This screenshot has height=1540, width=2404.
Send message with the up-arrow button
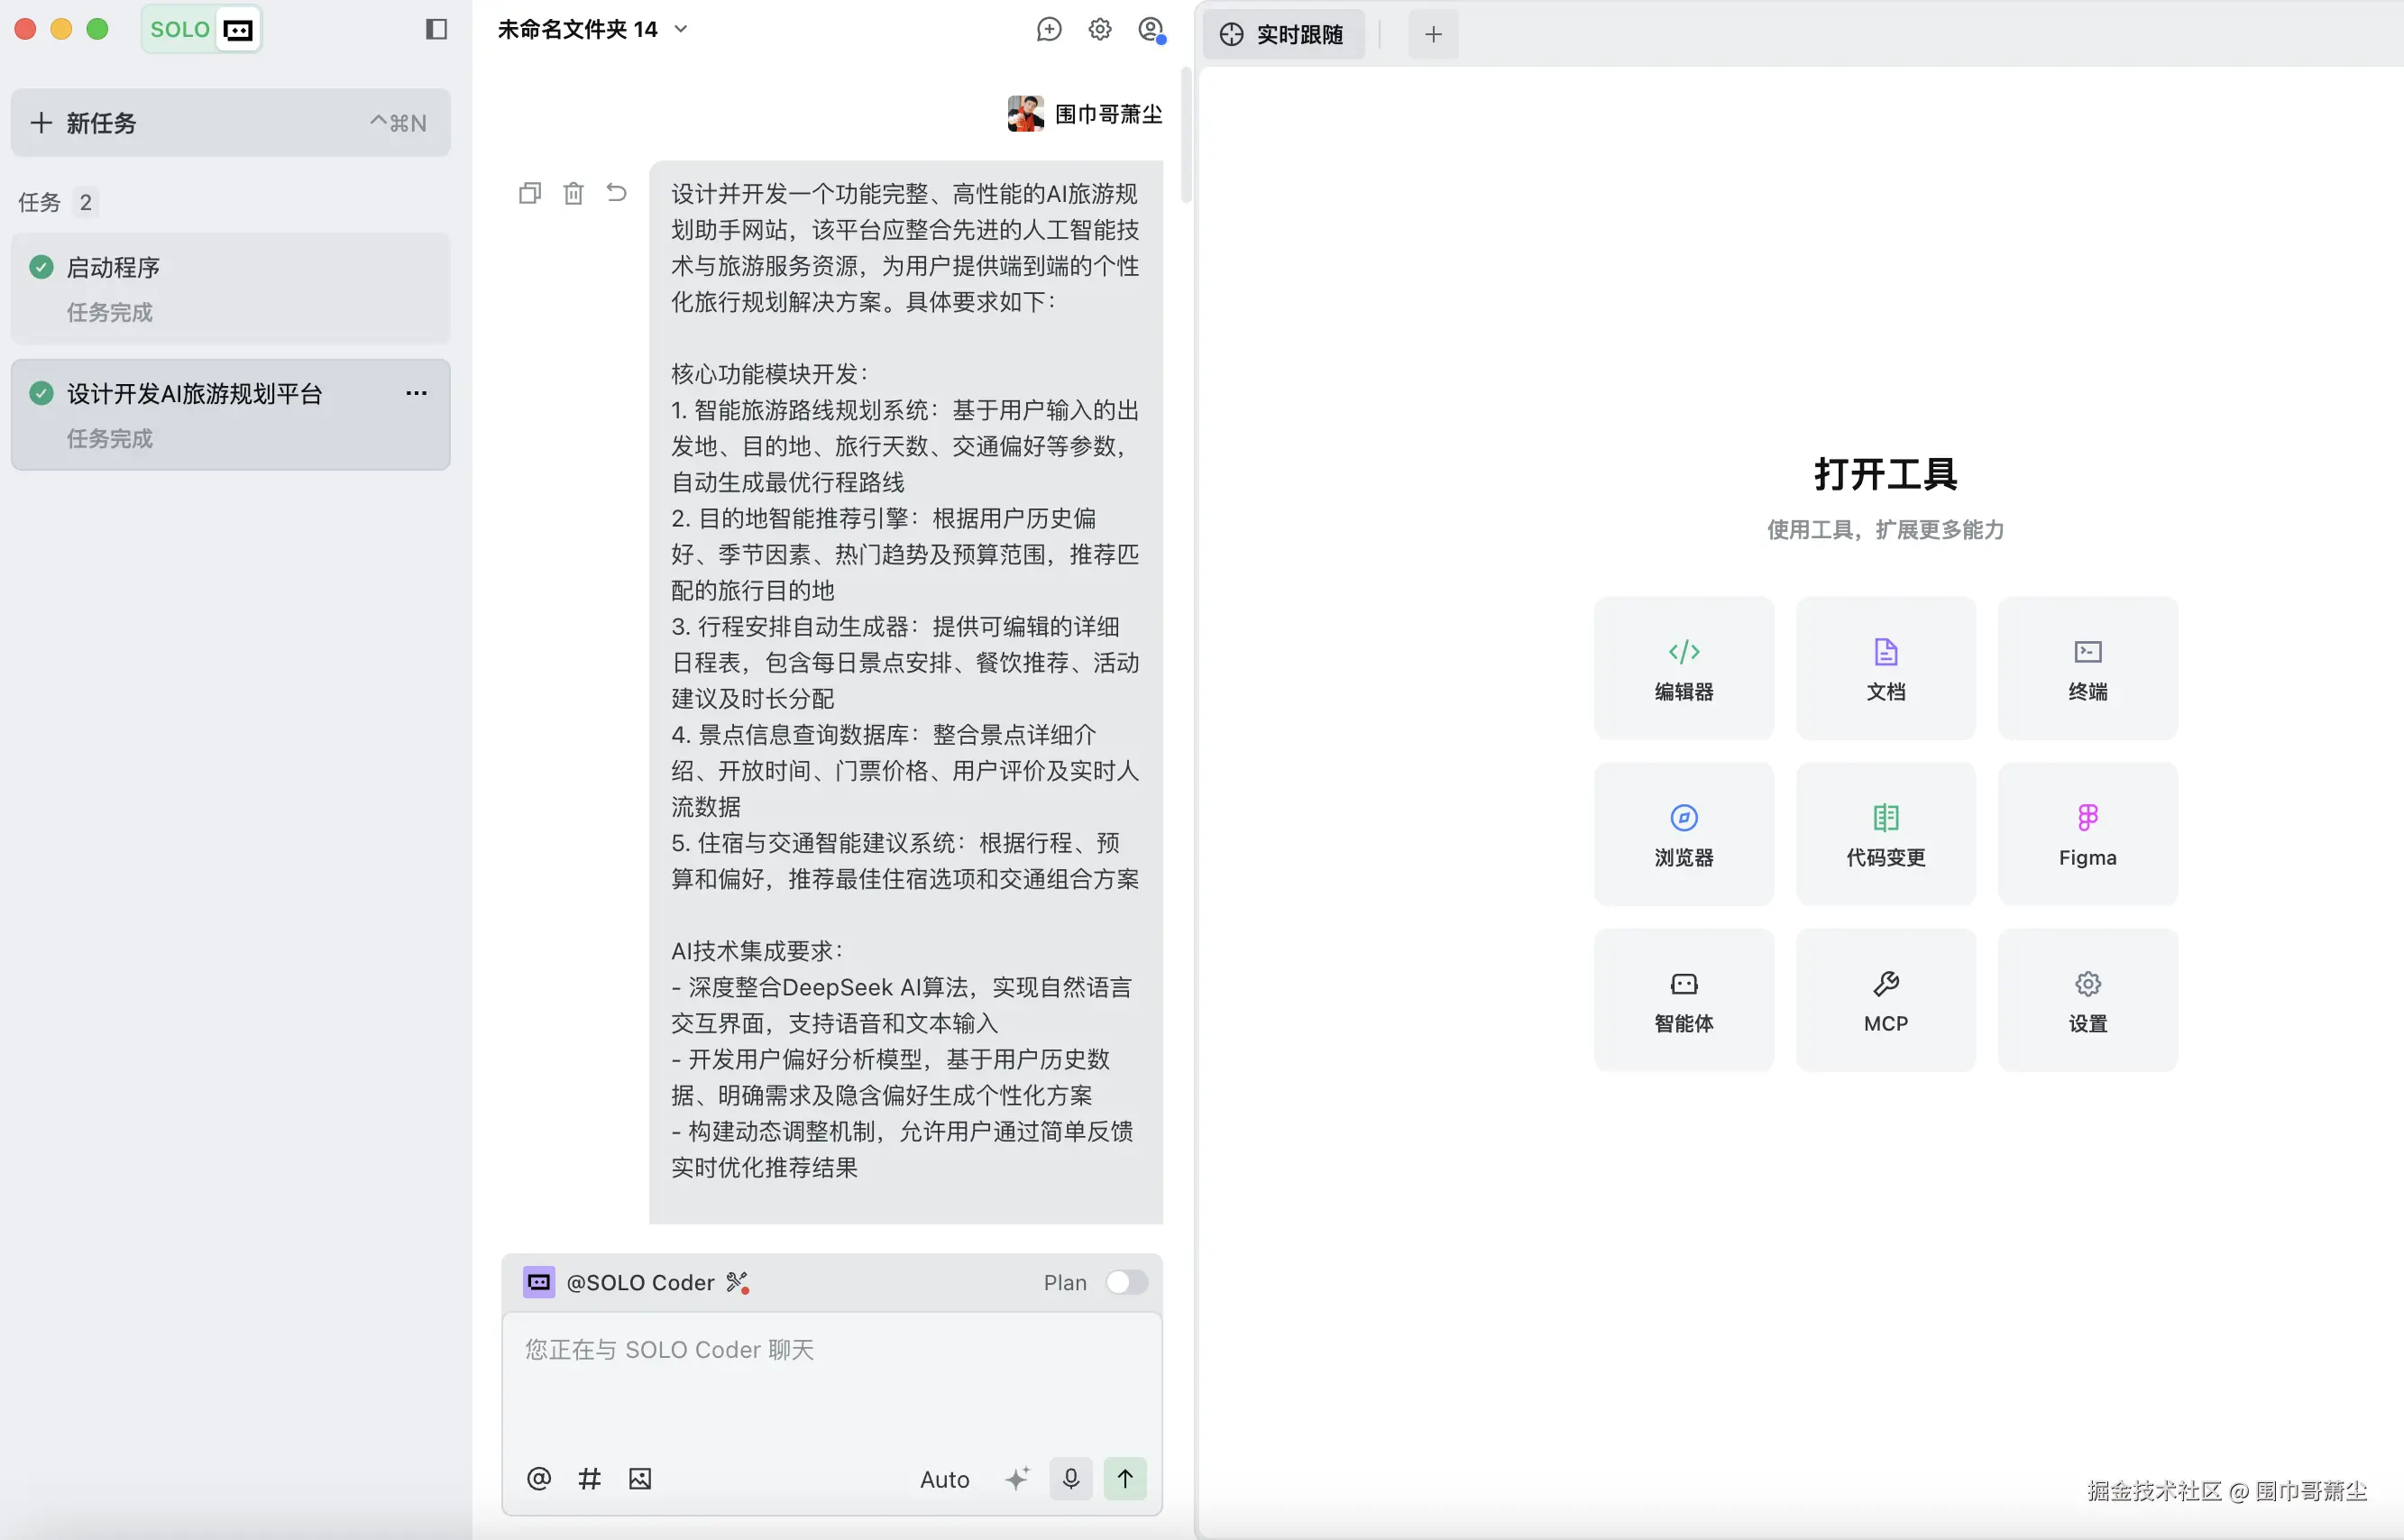coord(1124,1478)
